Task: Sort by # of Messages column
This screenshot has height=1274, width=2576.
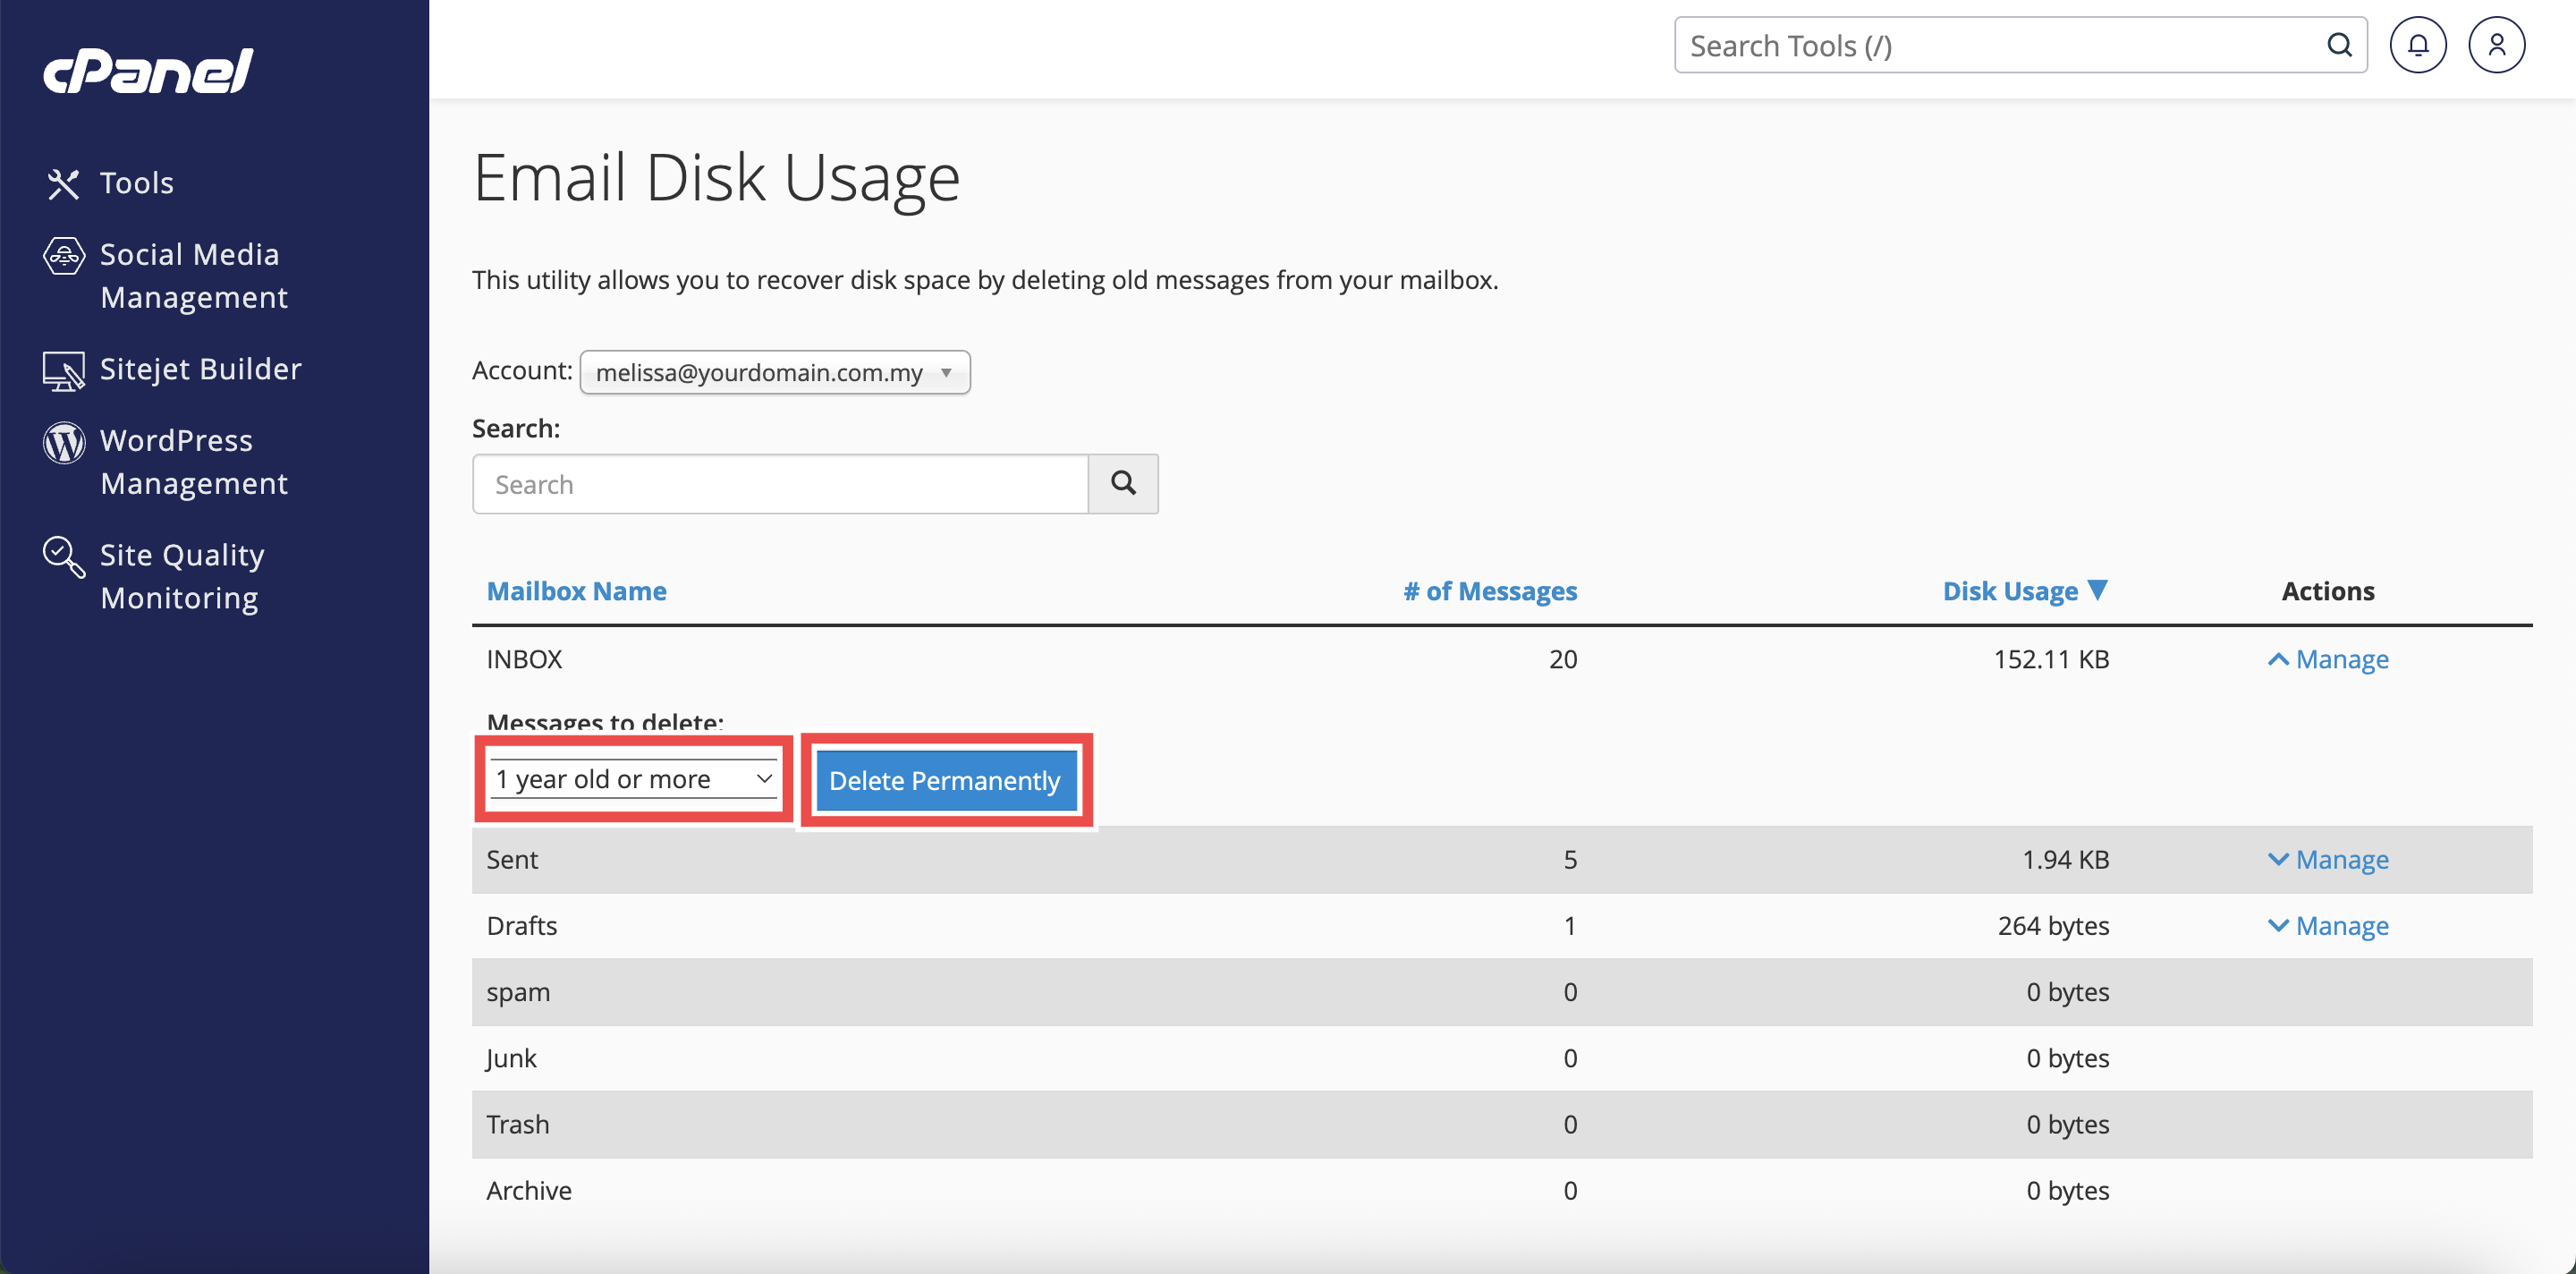Action: [x=1489, y=591]
